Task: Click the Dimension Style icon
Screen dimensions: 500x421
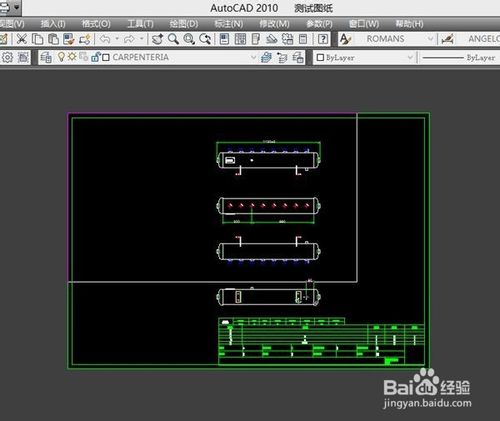Action: point(448,39)
